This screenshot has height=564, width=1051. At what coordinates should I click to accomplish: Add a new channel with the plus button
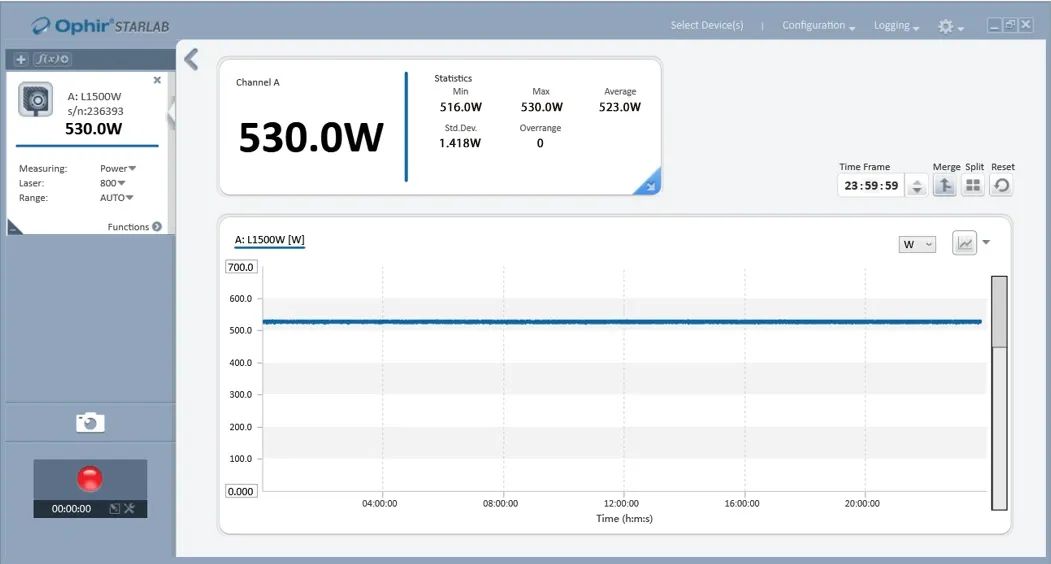point(22,60)
